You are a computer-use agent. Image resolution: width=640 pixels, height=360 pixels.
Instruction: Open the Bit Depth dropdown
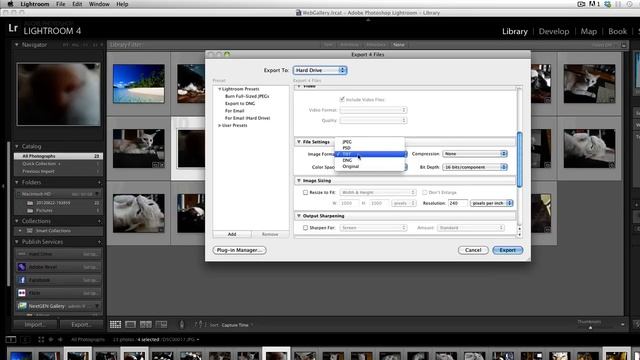click(x=475, y=167)
